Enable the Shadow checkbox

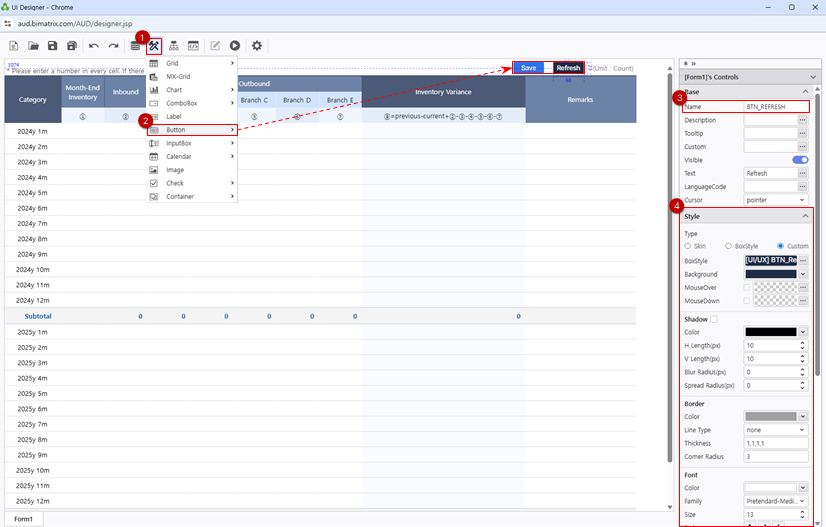click(713, 319)
